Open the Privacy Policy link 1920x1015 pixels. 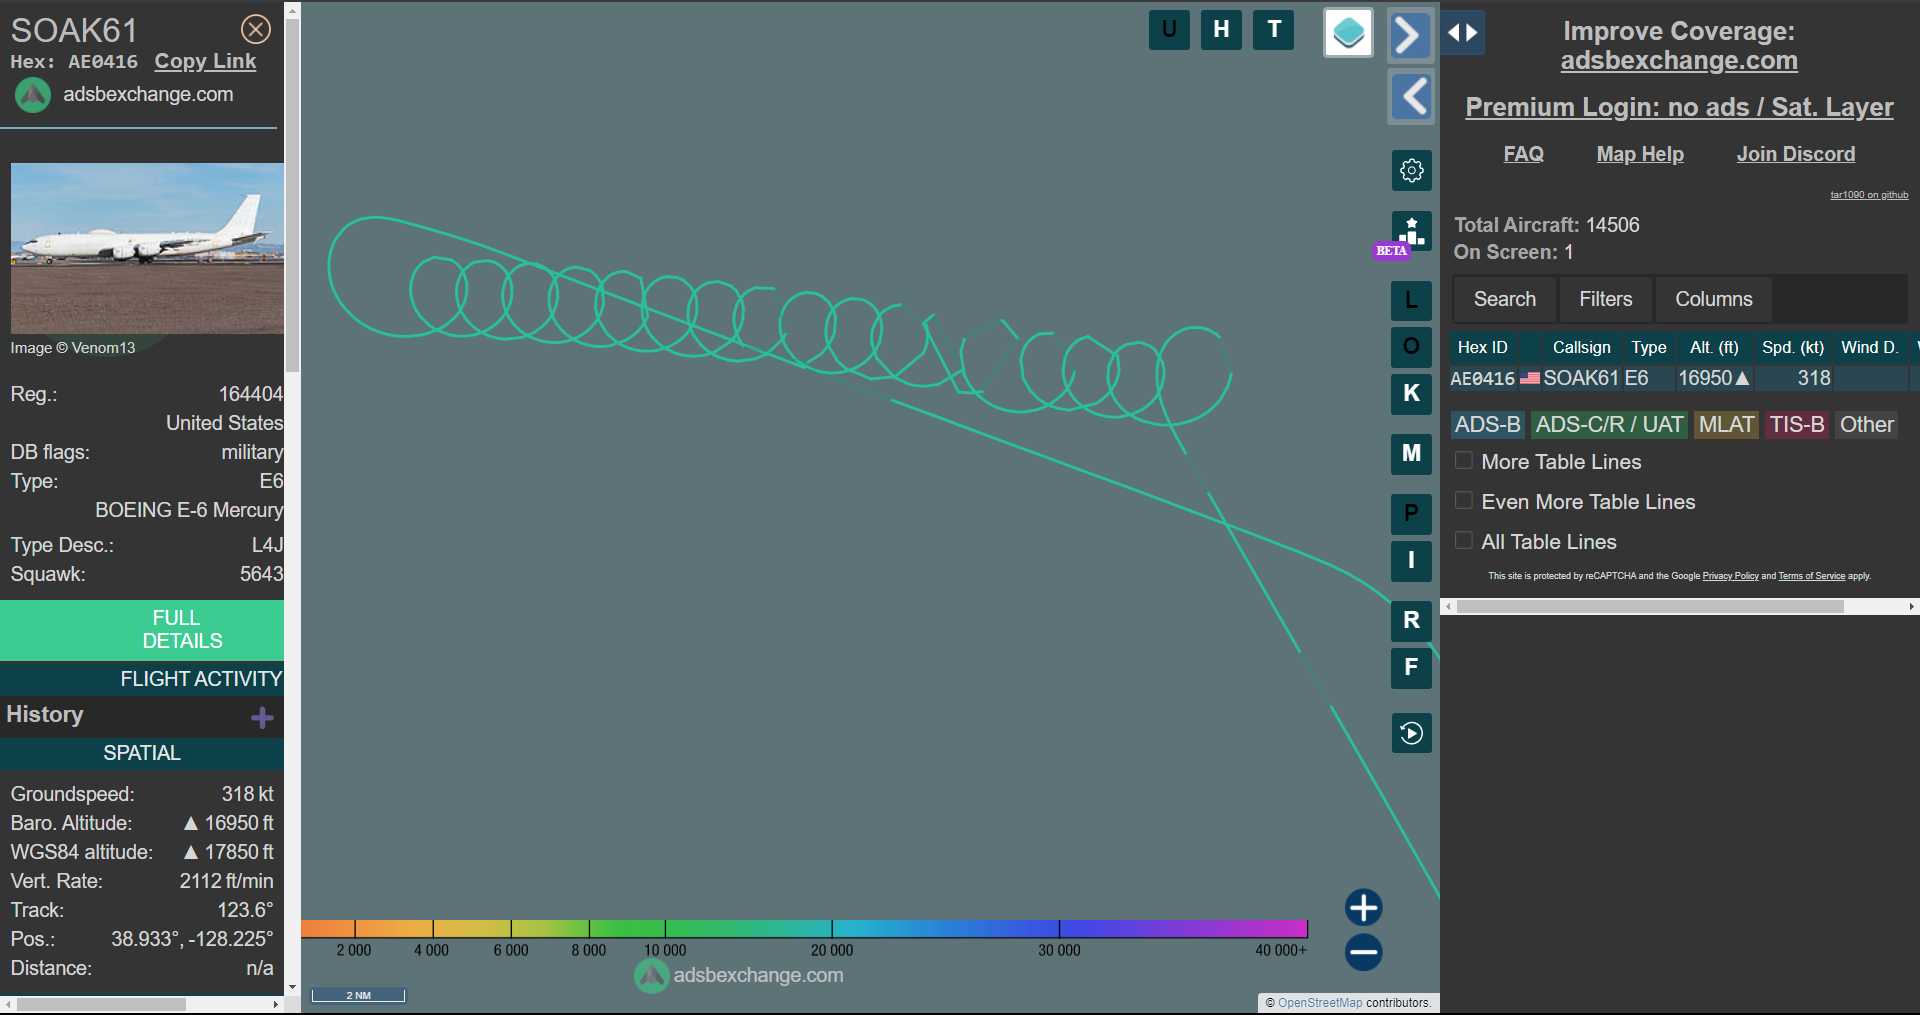pos(1730,576)
